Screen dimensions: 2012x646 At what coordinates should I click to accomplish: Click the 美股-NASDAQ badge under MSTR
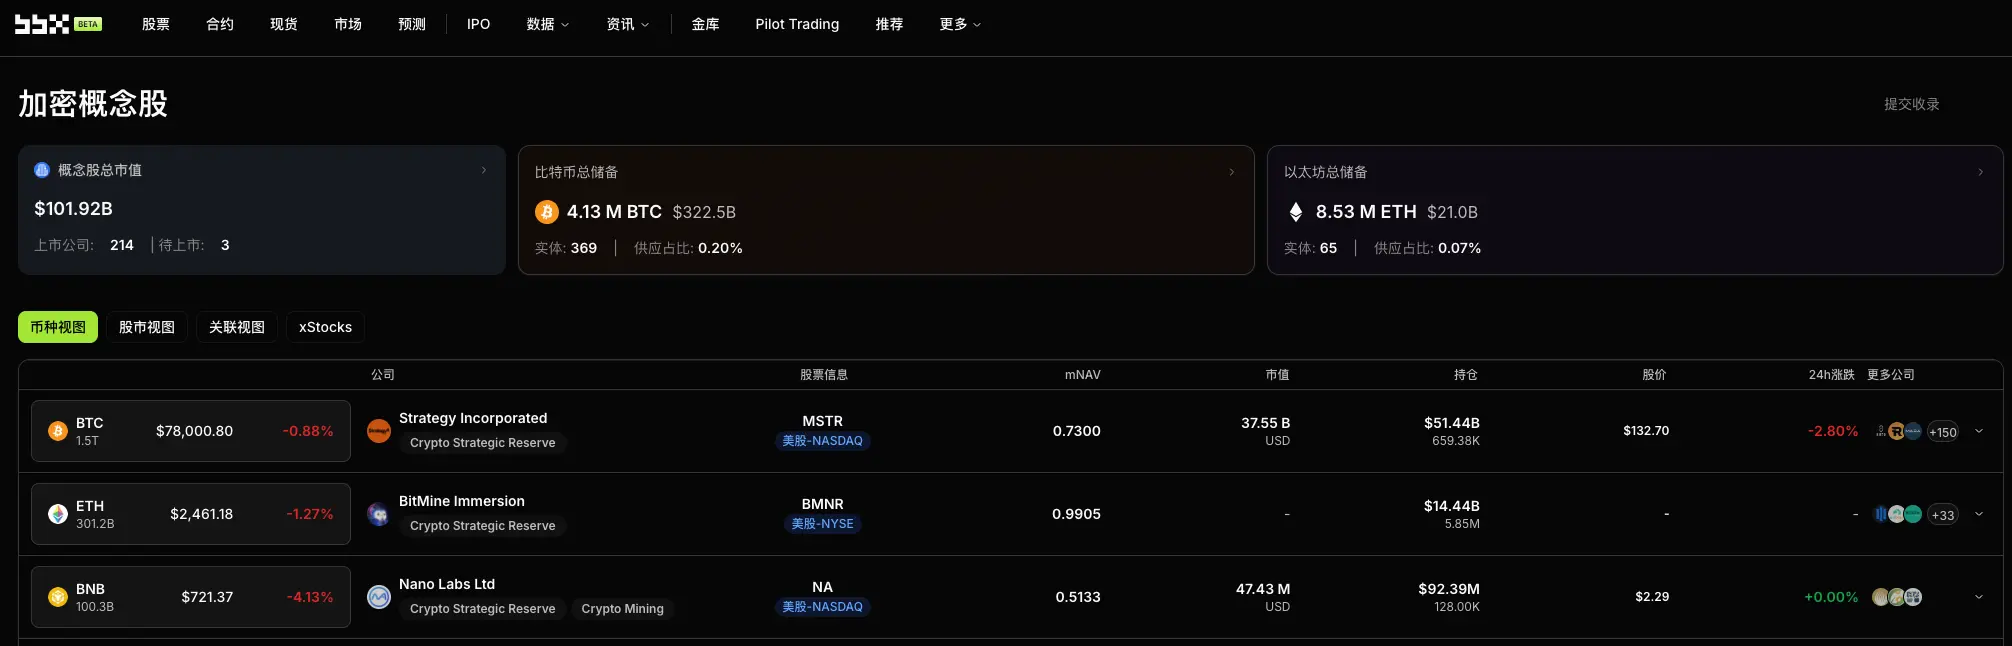(x=823, y=441)
